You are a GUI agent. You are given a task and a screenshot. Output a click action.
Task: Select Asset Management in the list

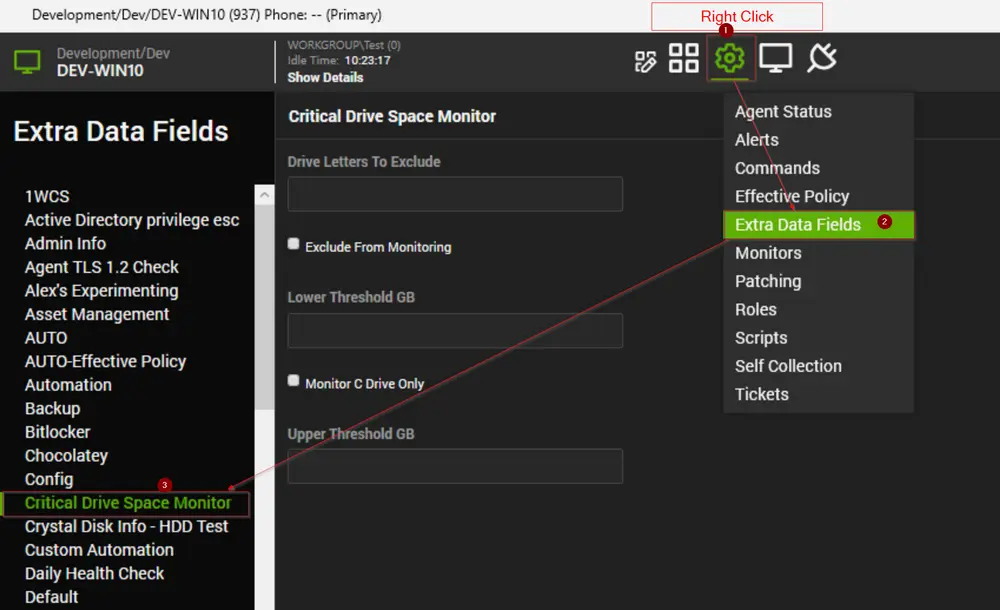click(x=97, y=315)
